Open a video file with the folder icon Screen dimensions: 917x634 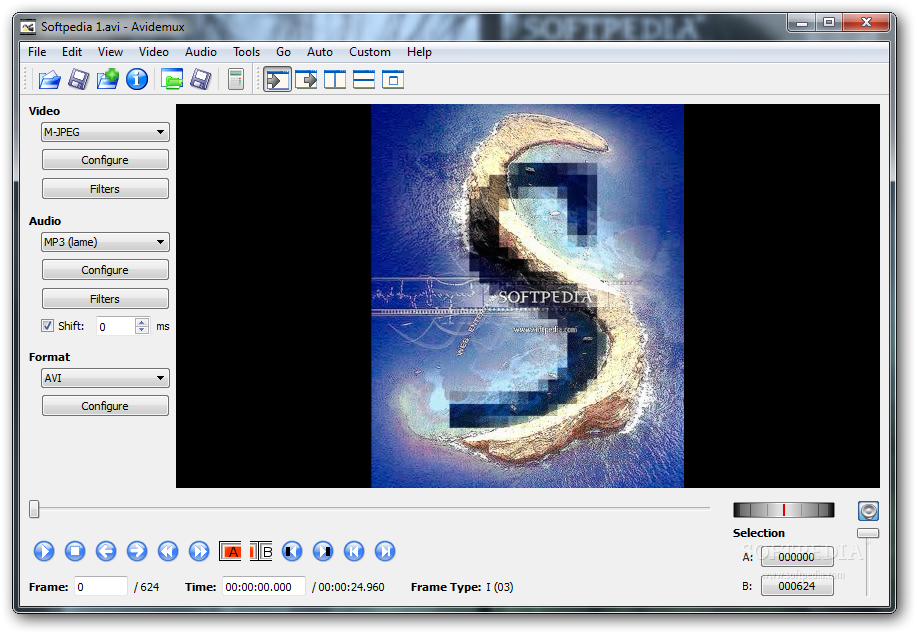click(50, 79)
